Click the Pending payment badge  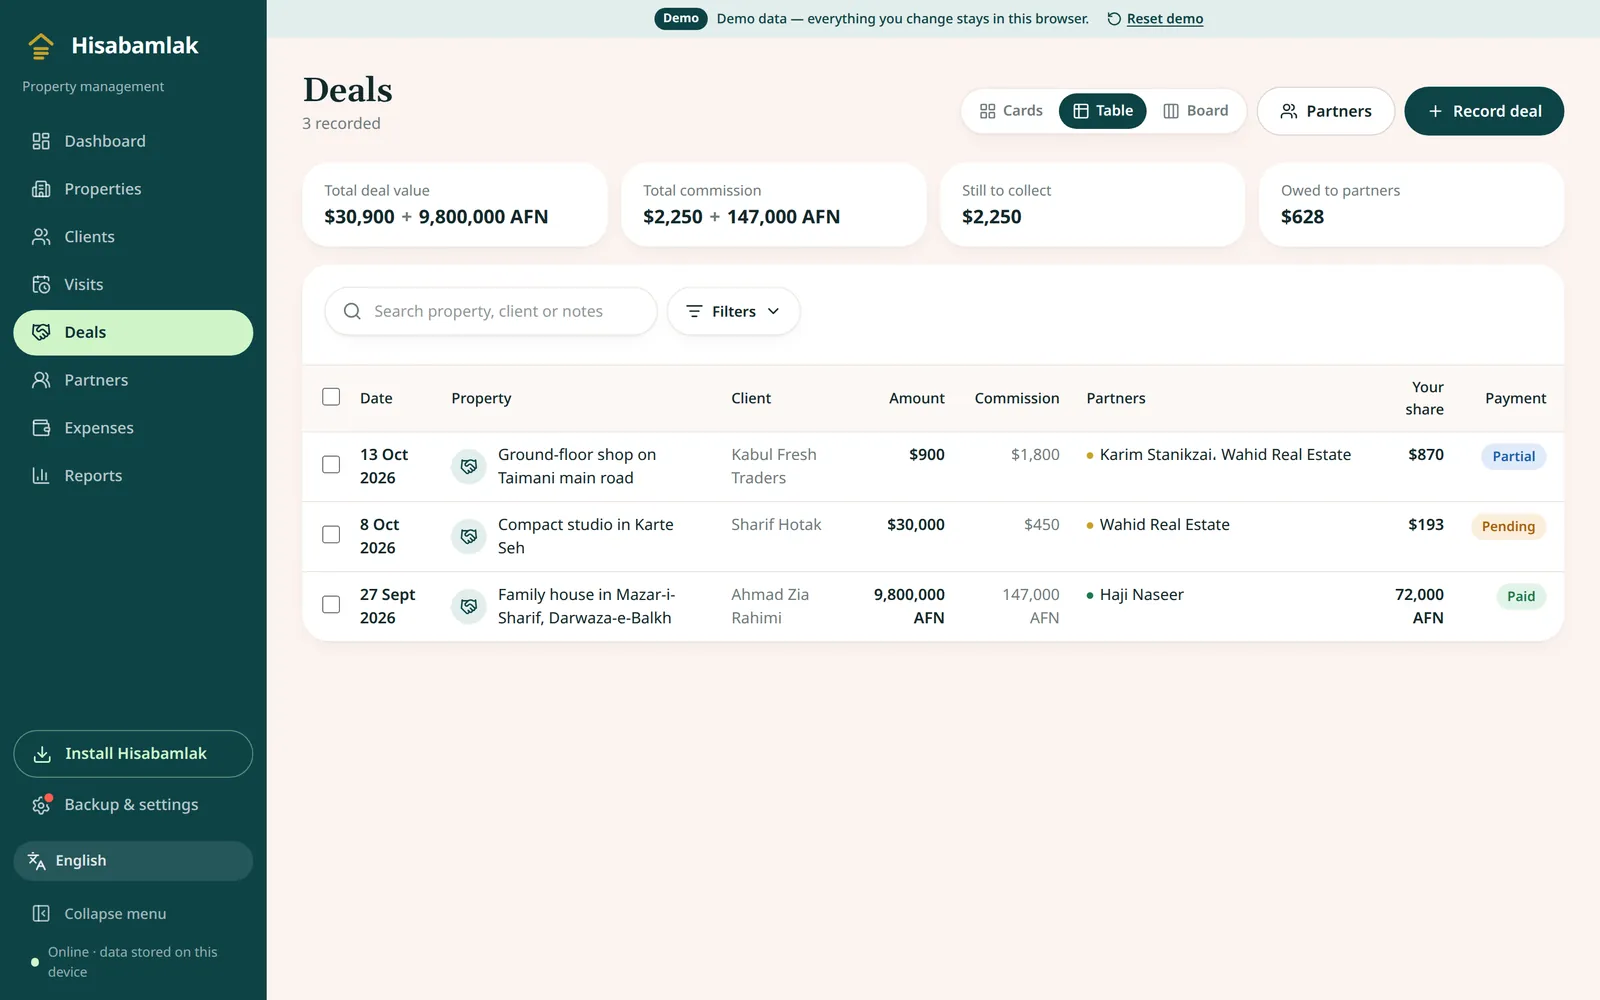point(1508,527)
